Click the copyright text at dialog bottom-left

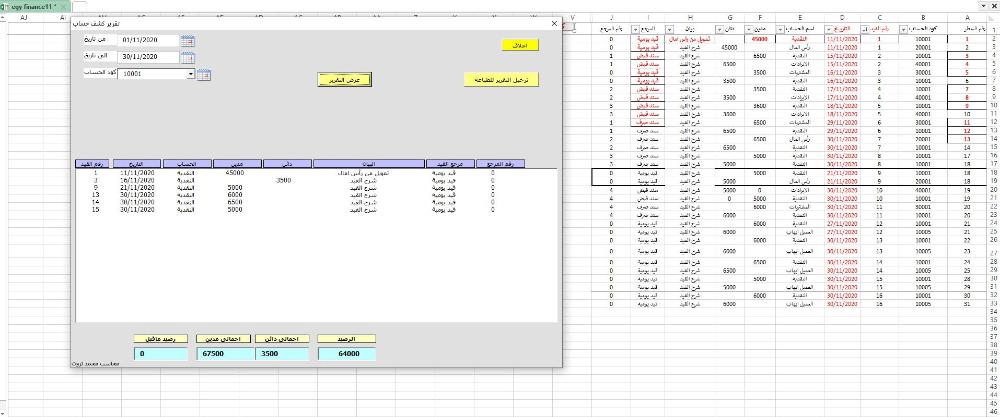pyautogui.click(x=96, y=364)
